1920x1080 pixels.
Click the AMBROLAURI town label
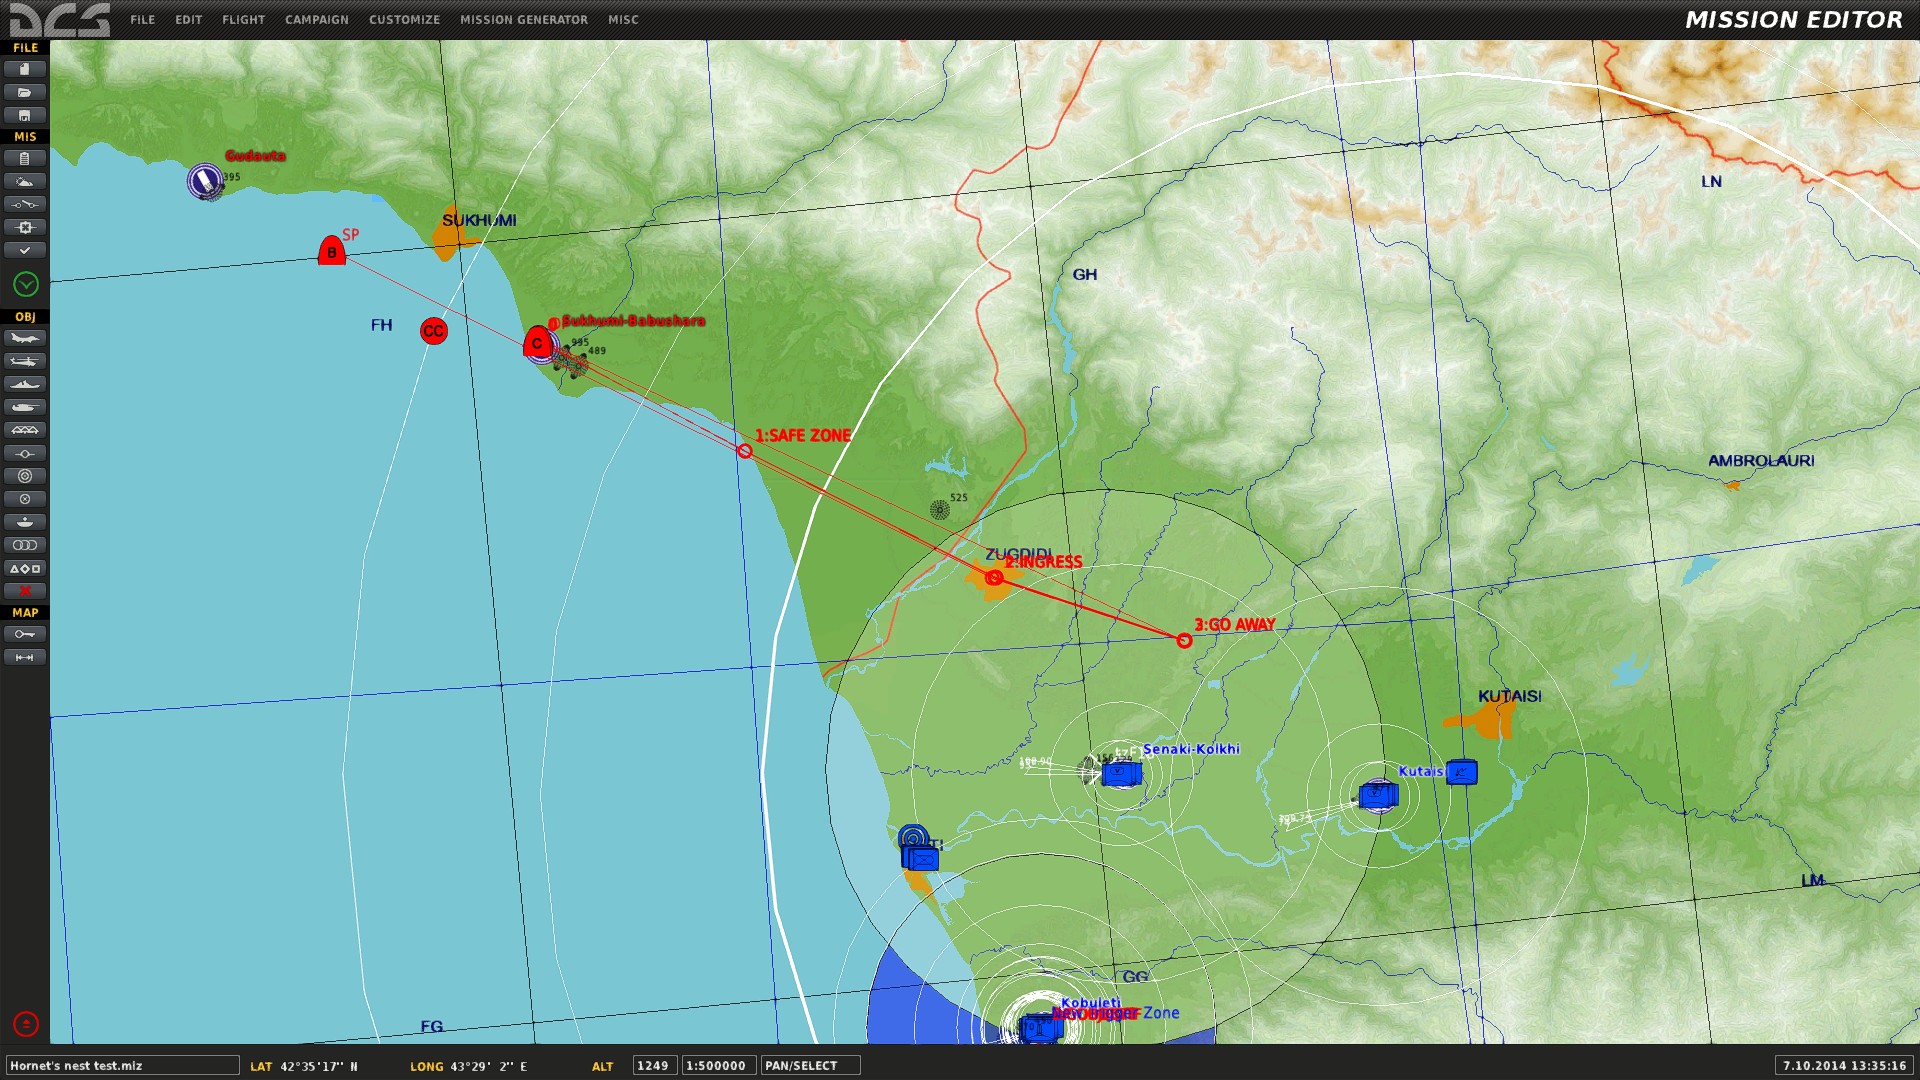click(1761, 461)
